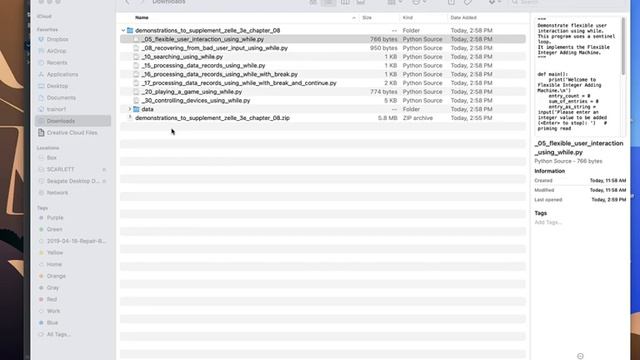The width and height of the screenshot is (640, 360).
Task: Open Documents folder from sidebar
Action: [61, 98]
